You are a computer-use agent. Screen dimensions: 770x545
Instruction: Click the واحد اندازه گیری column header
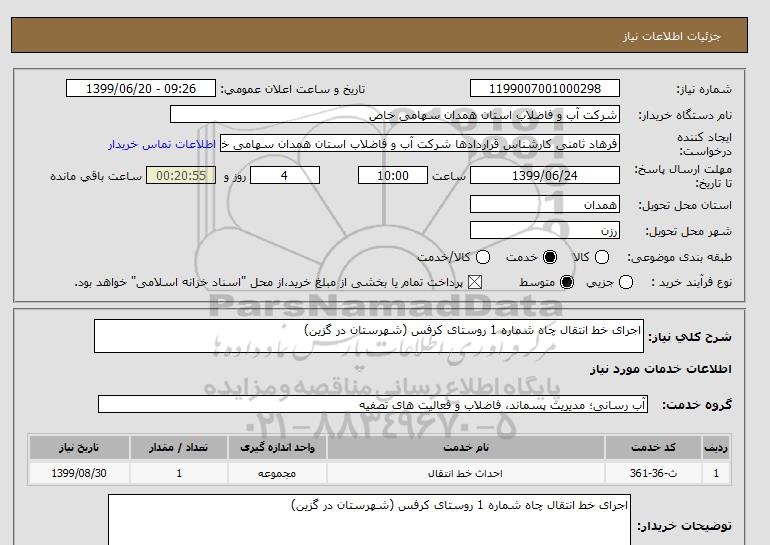277,448
